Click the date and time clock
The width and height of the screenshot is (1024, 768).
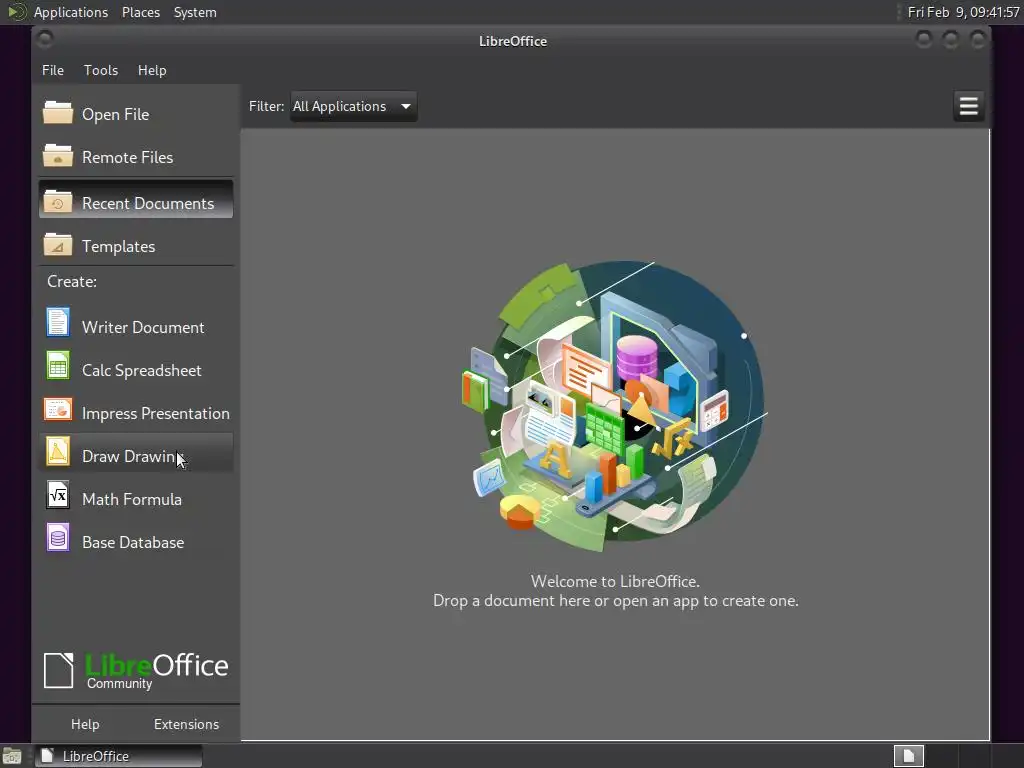963,12
